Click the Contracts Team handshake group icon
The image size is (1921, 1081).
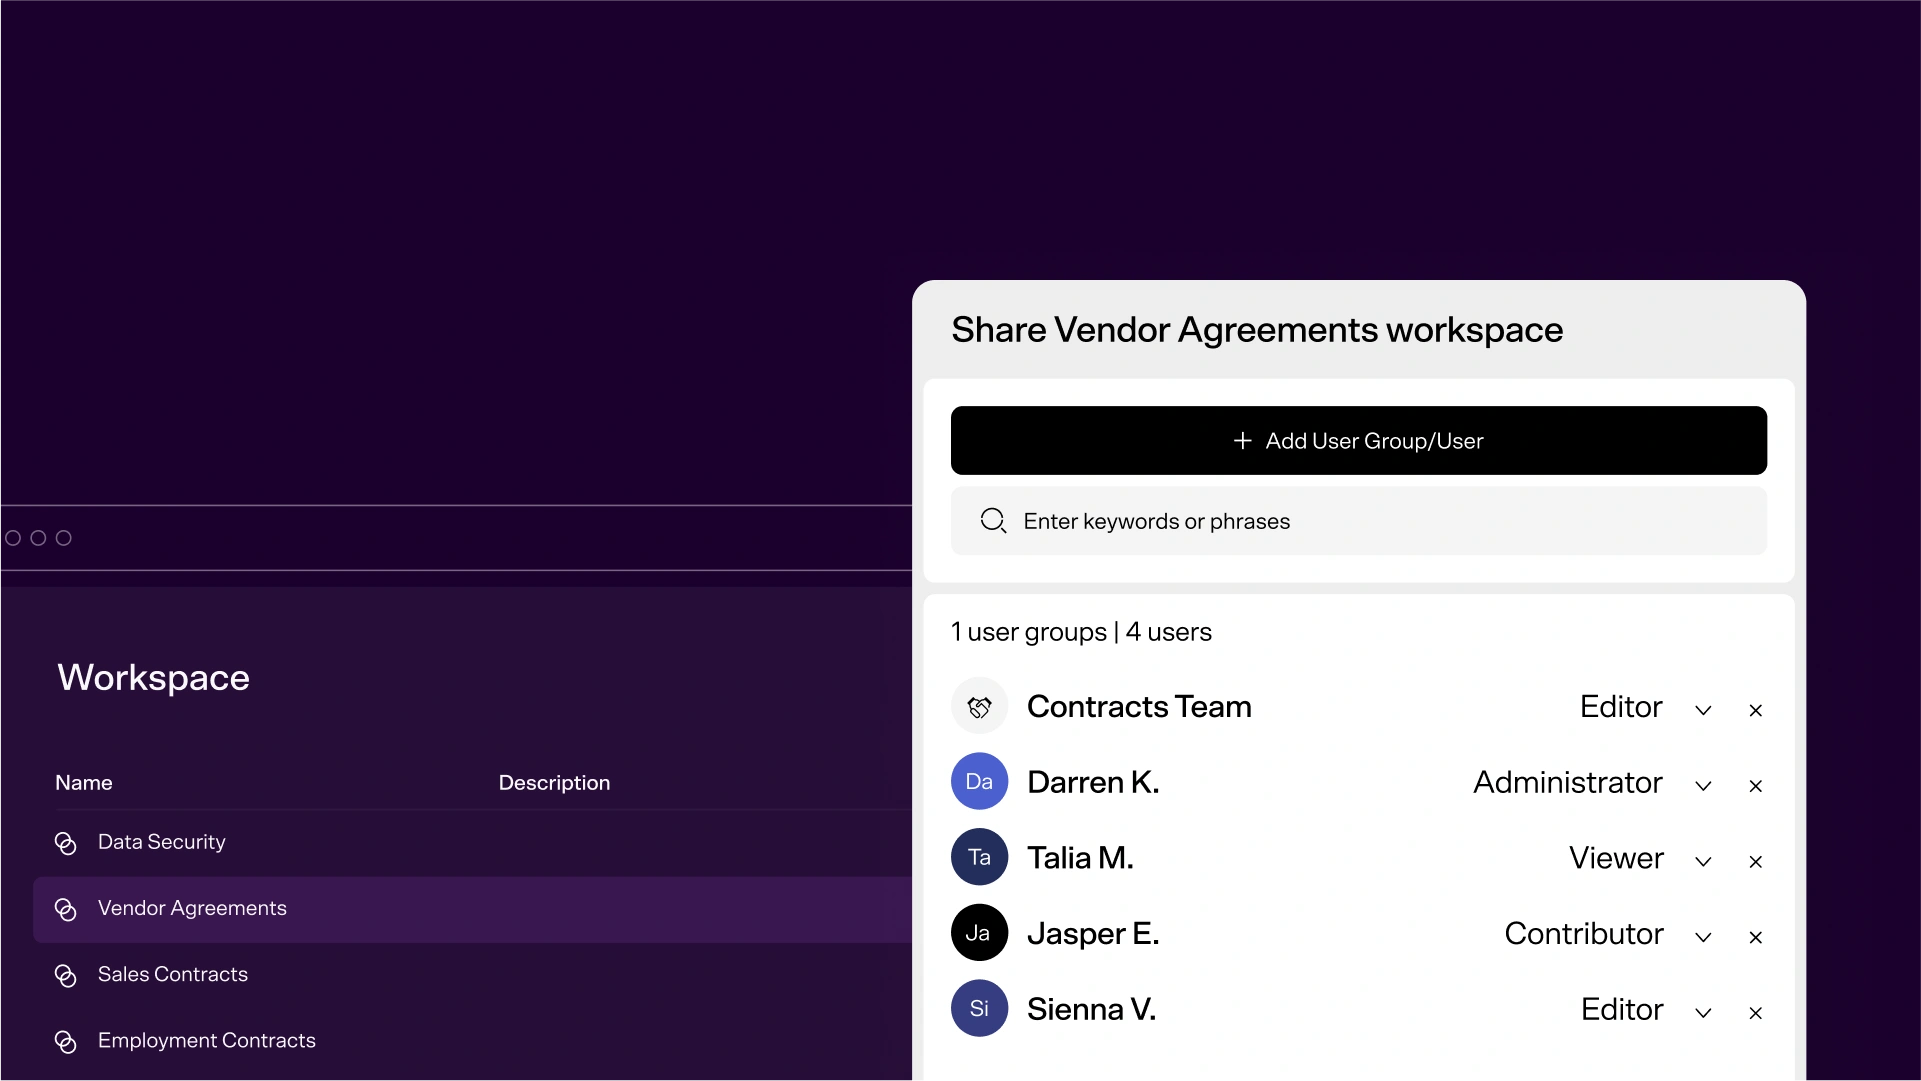coord(979,707)
